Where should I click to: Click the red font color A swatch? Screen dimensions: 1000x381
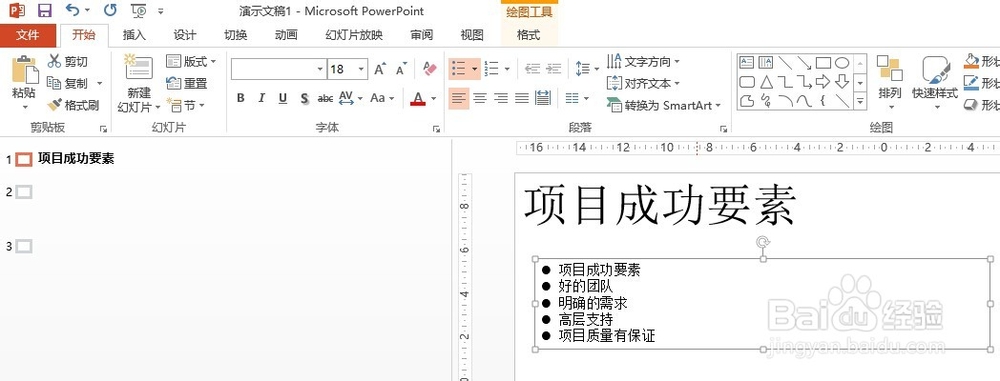[x=418, y=98]
